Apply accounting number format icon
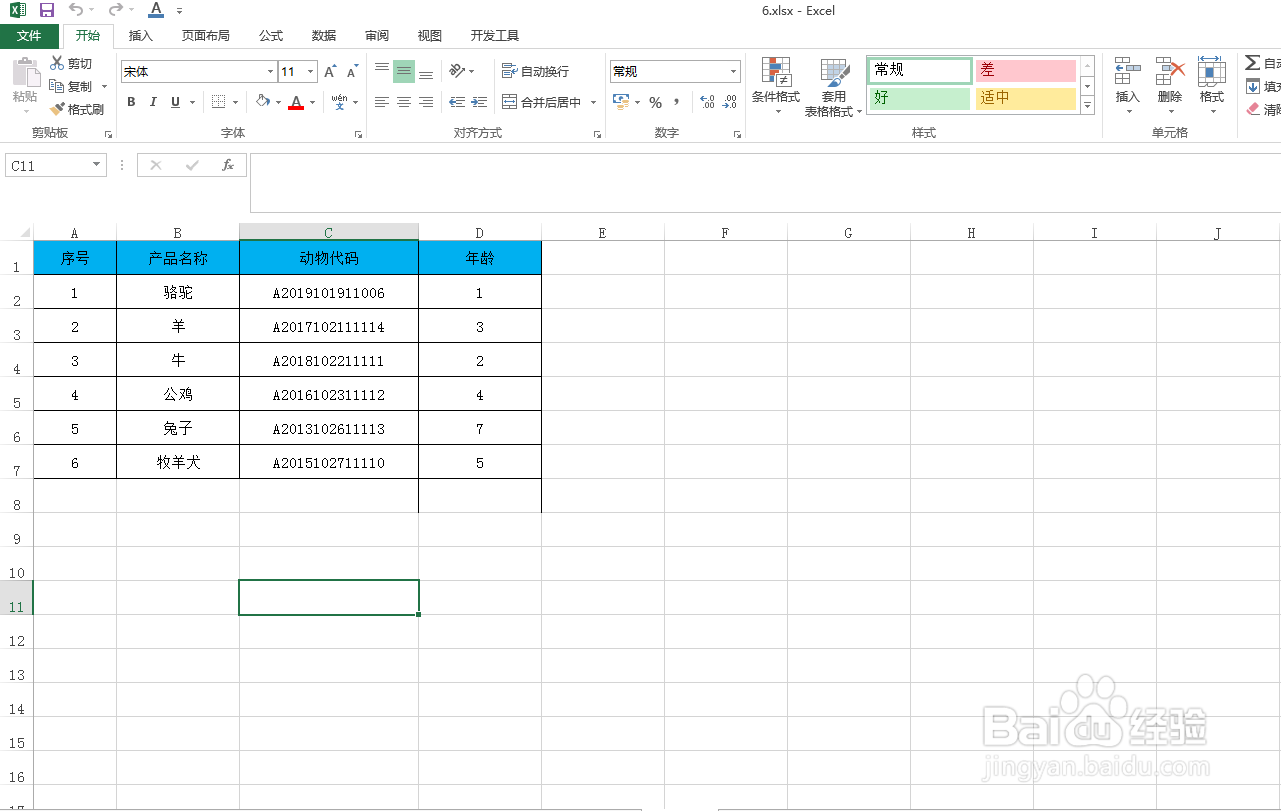Screen dimensions: 1281x811 [x=620, y=102]
